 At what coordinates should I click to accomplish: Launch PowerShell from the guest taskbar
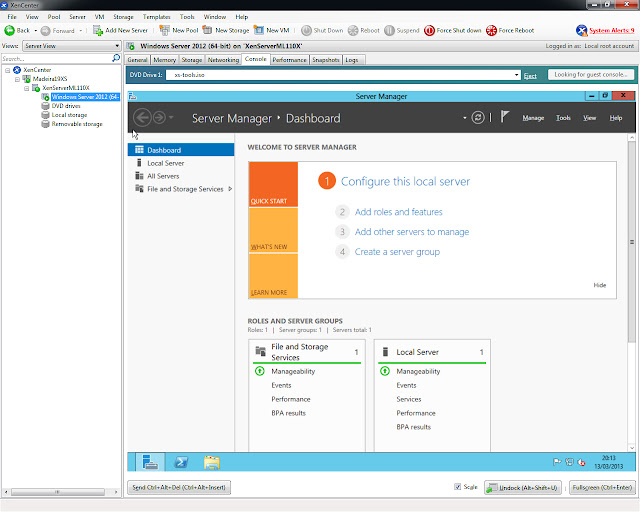(x=181, y=462)
